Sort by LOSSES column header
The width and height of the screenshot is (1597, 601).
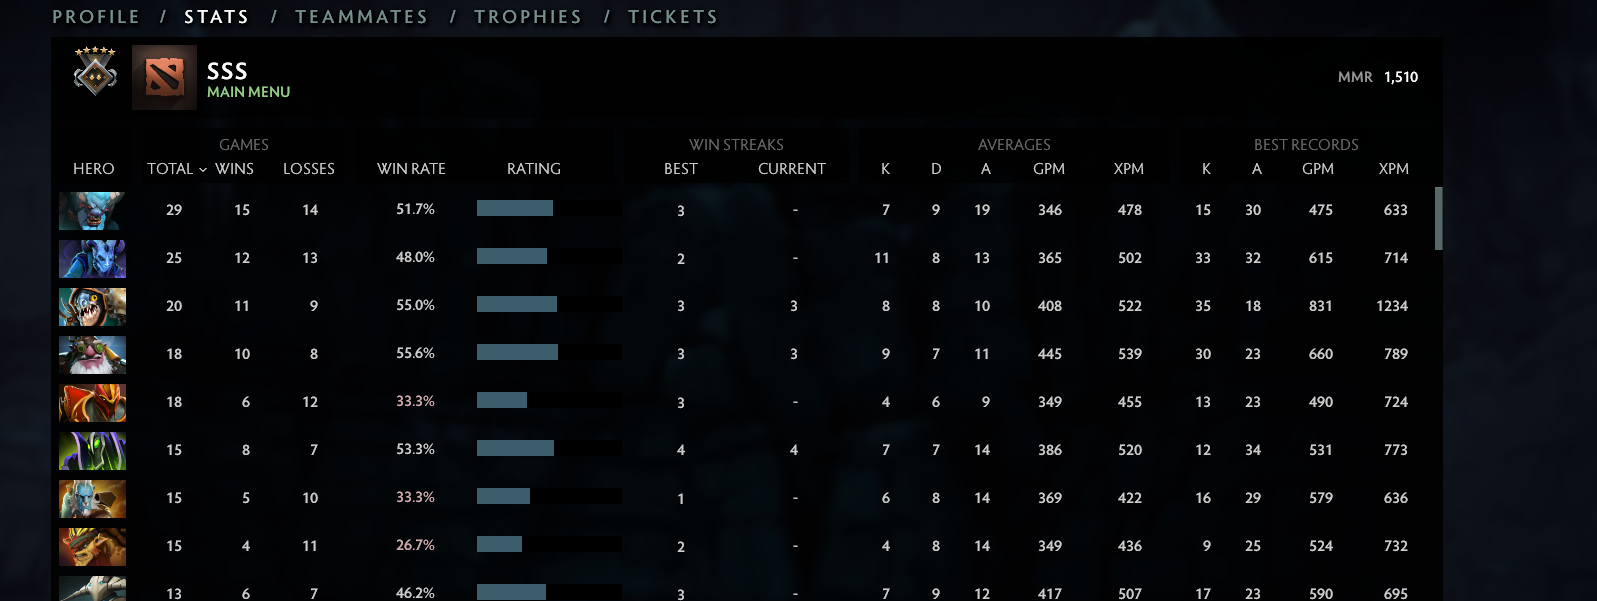pos(309,169)
